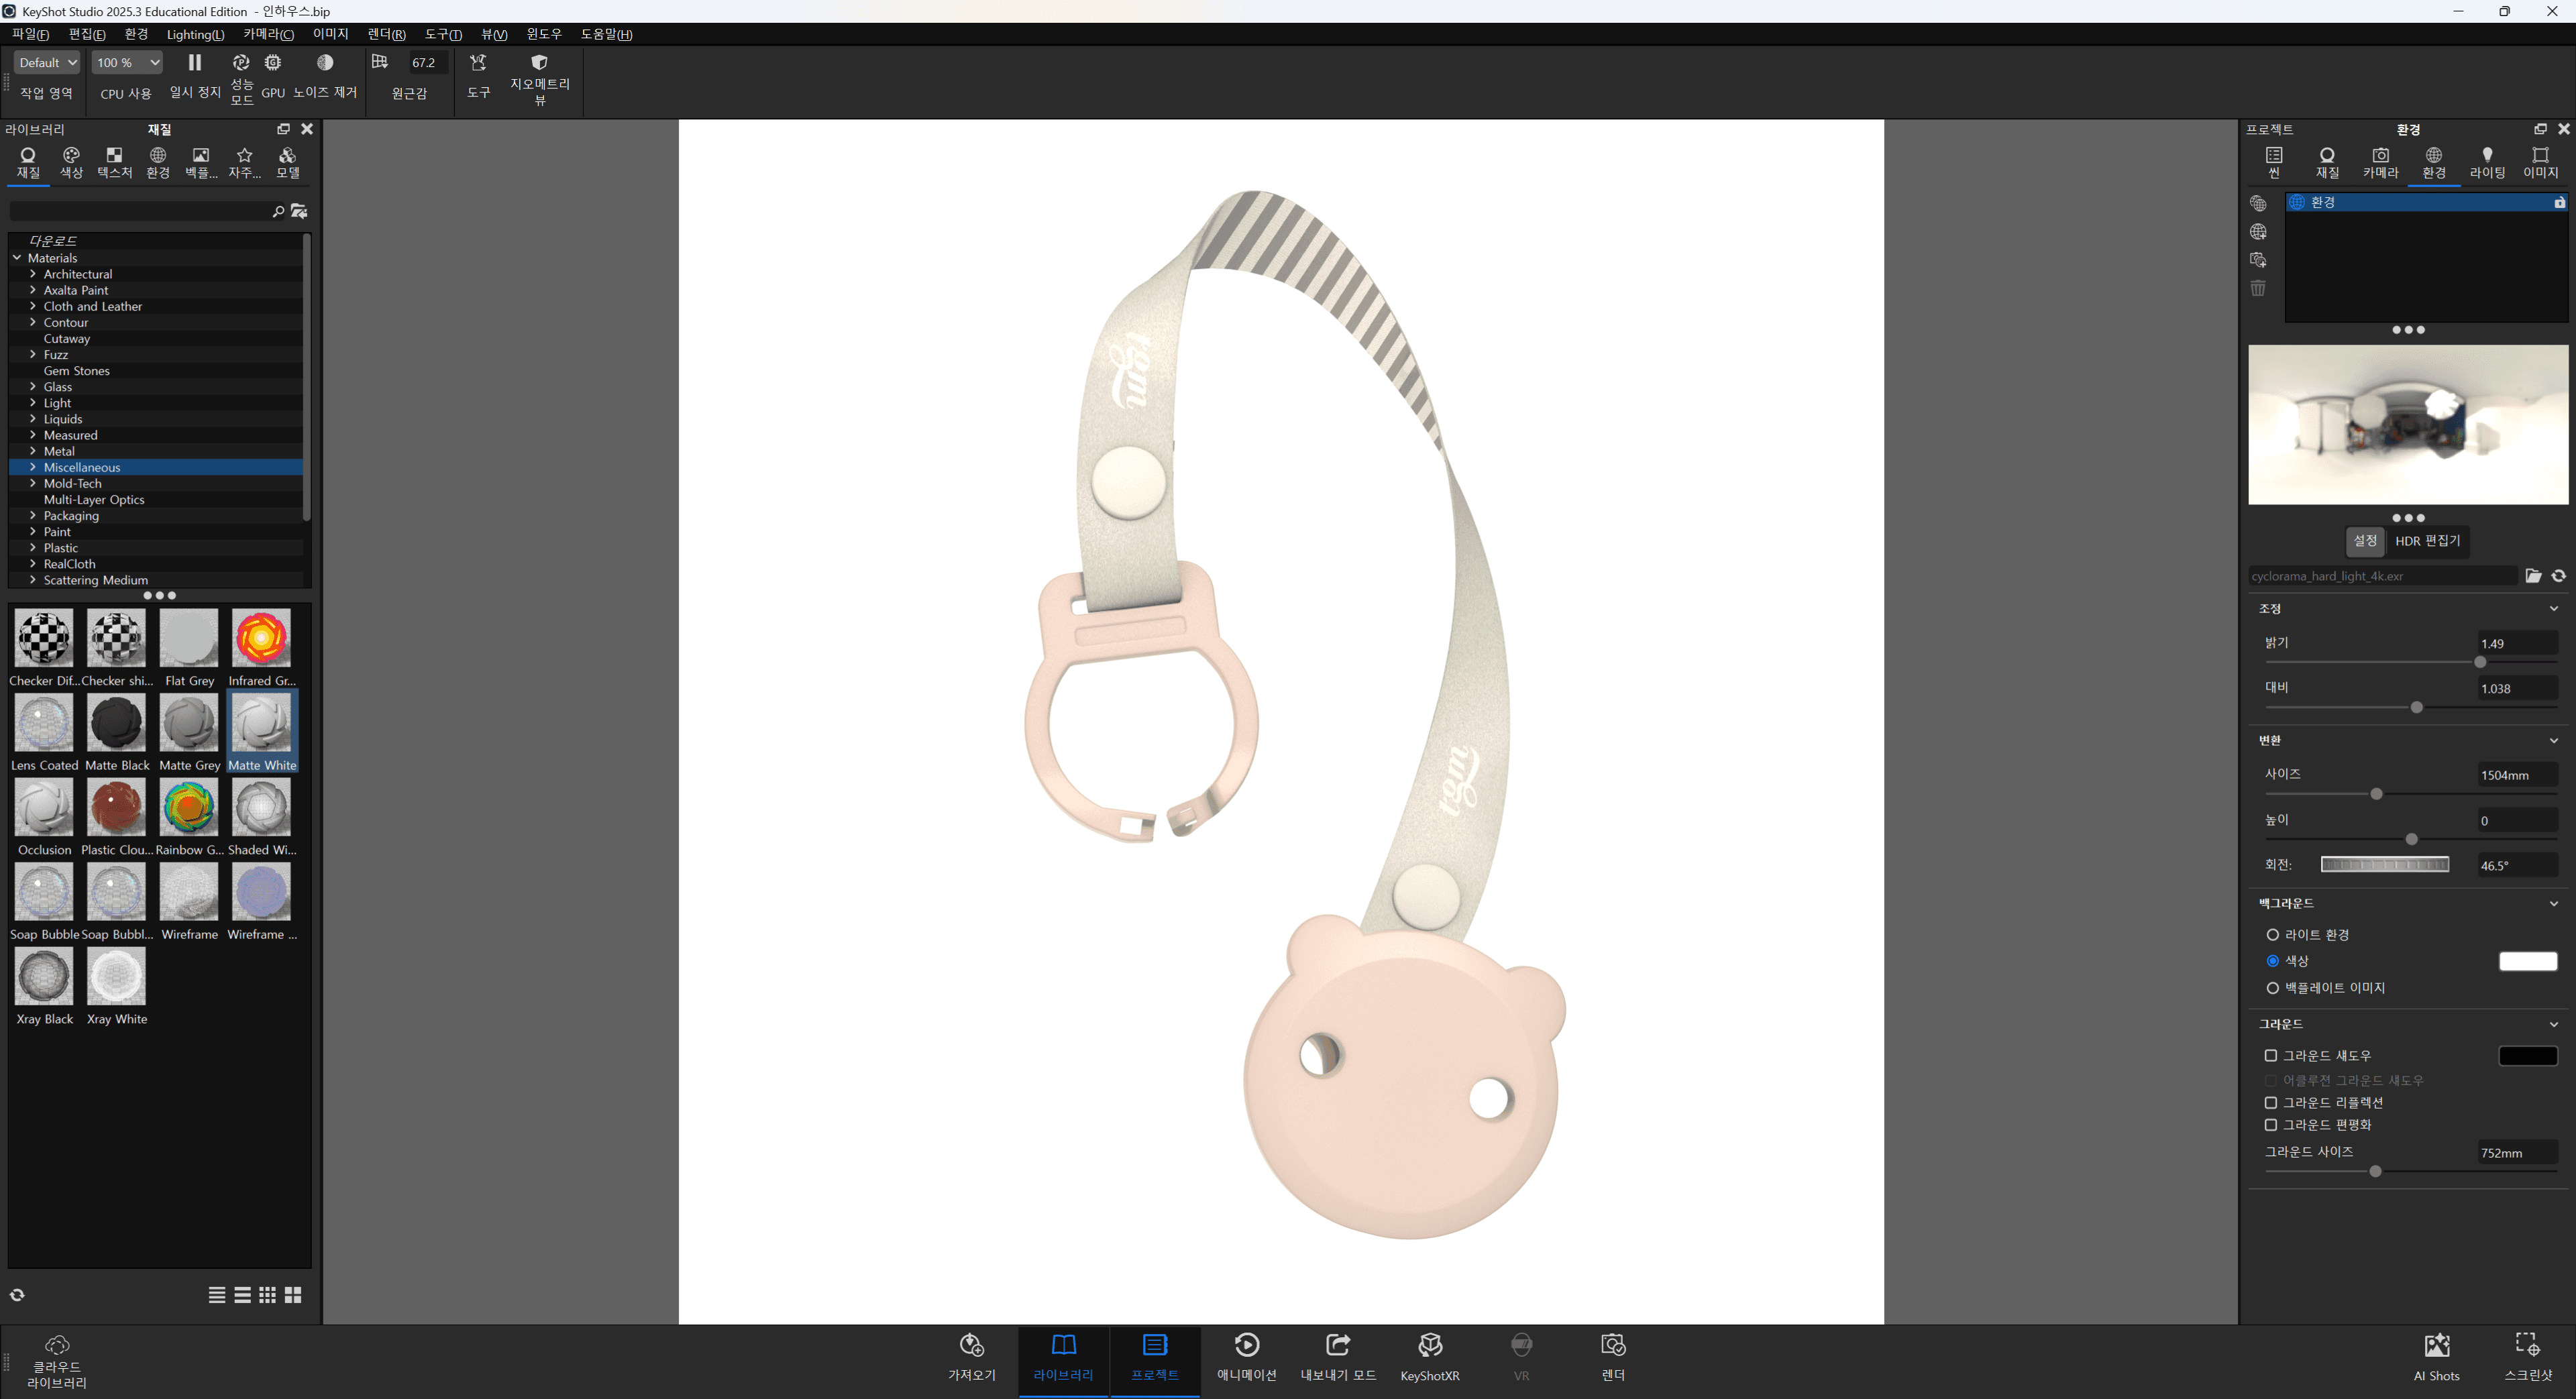
Task: Click the Cloud Library (클라우드 라이브러리) icon
Action: 57,1346
